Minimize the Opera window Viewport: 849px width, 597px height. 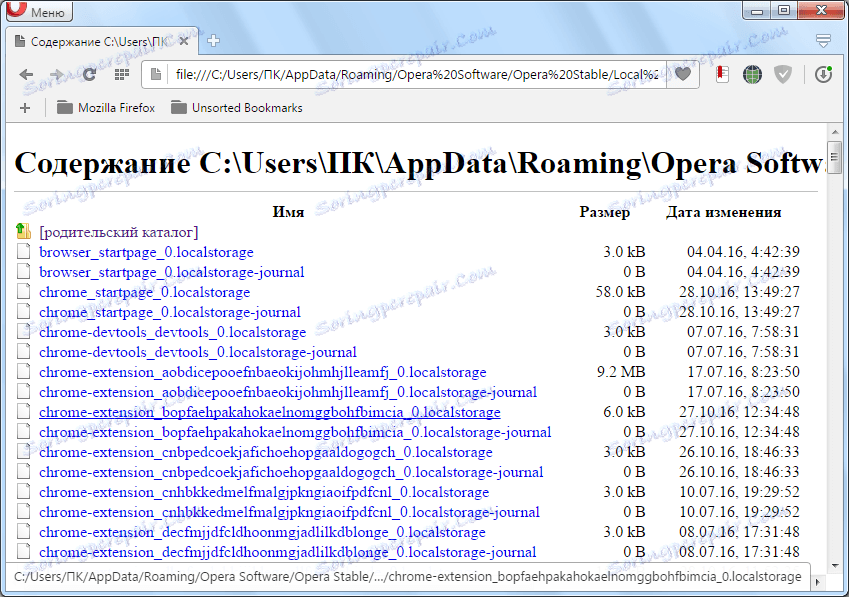[757, 10]
